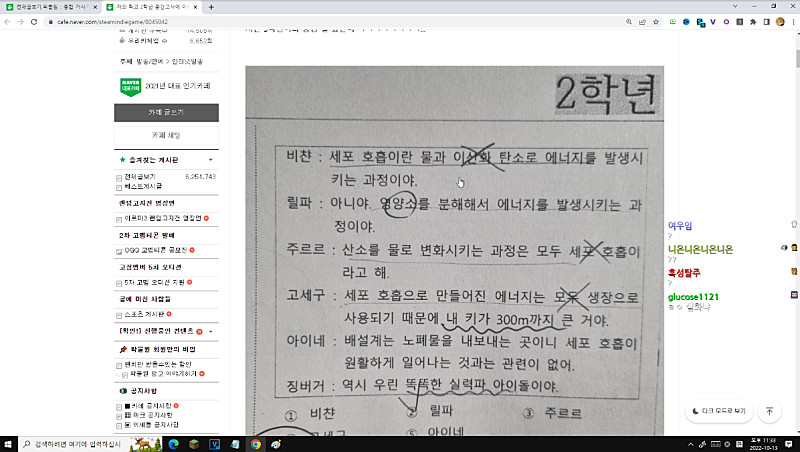This screenshot has width=800, height=452.
Task: Open the zoom magnifier icon in address bar
Action: point(629,22)
